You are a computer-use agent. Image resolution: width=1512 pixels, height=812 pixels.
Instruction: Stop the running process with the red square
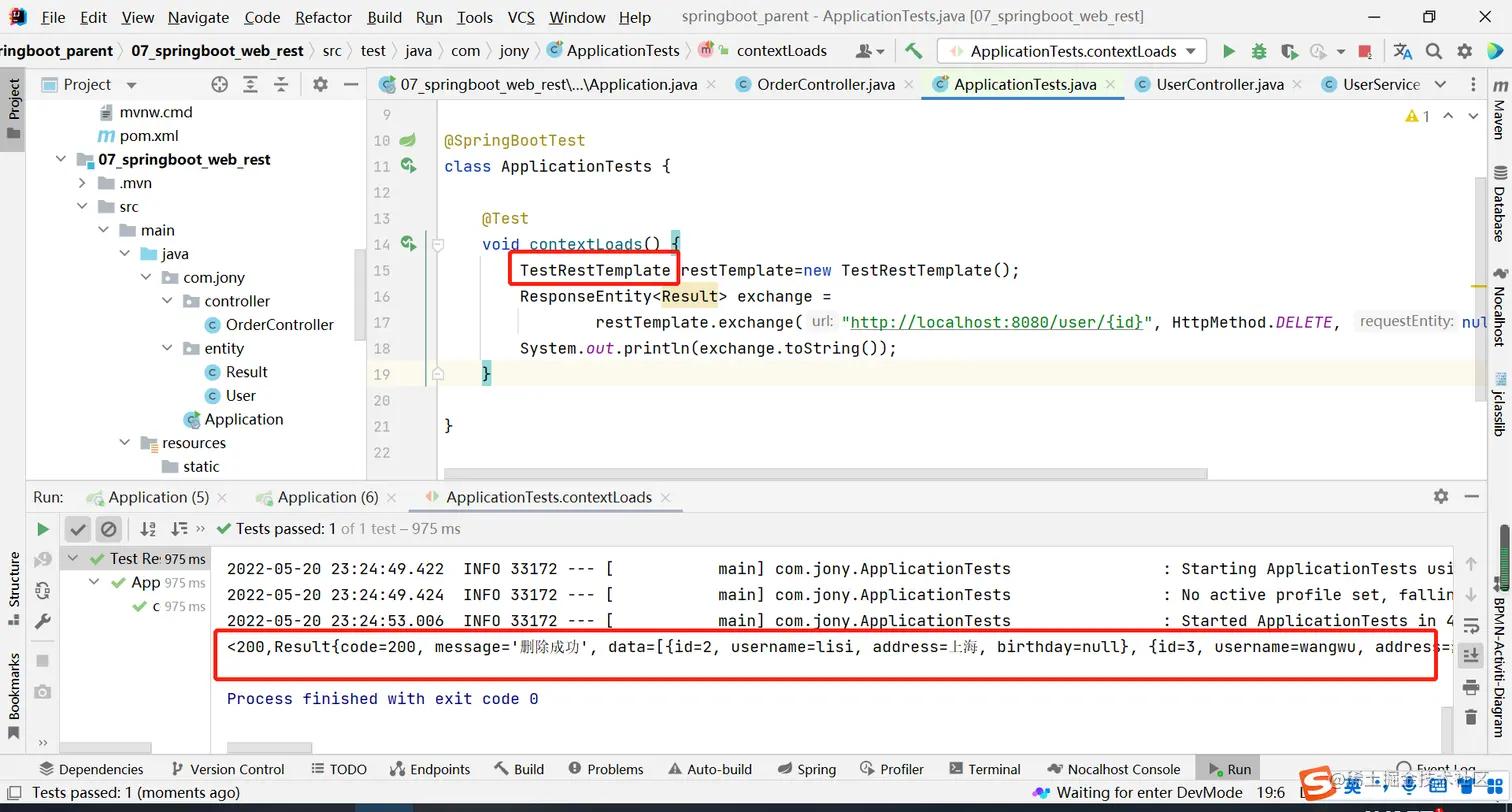1365,51
